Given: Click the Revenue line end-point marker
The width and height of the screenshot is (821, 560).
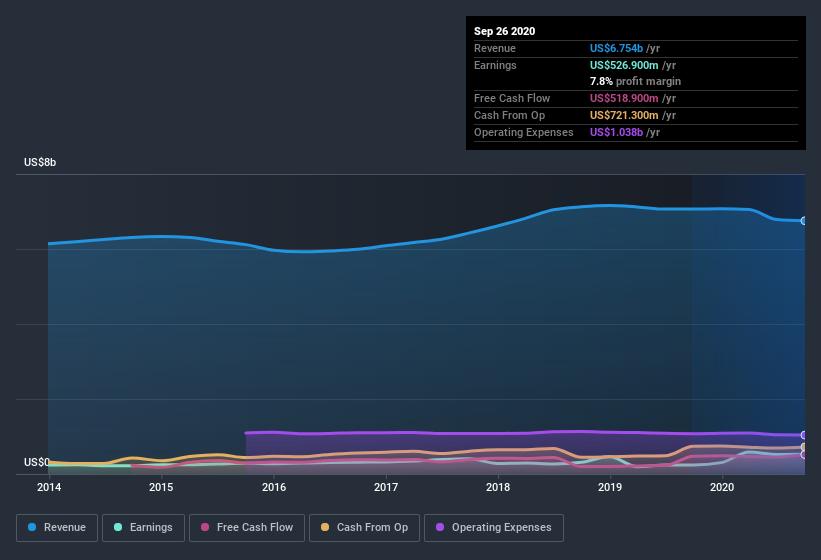Looking at the screenshot, I should click(x=804, y=221).
